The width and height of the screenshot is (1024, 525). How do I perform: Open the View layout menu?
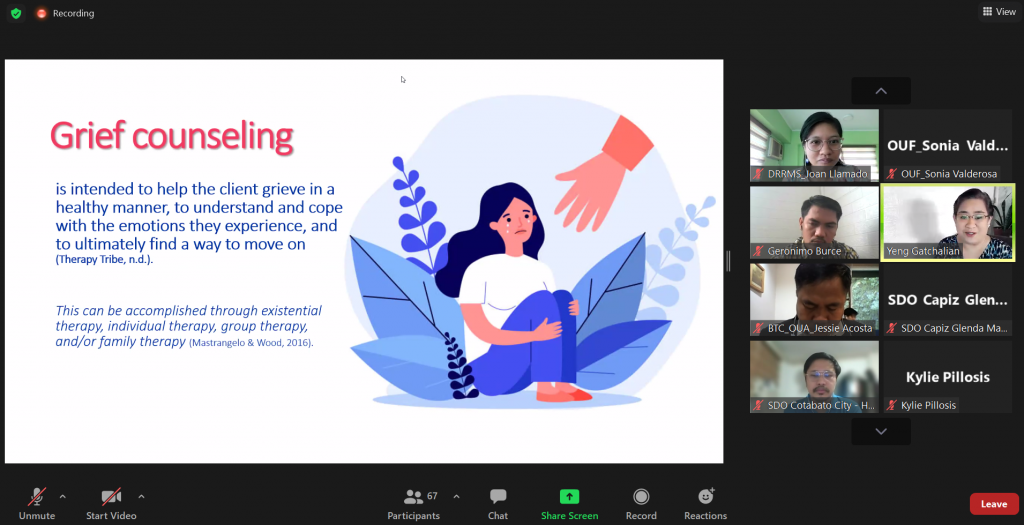coord(999,12)
